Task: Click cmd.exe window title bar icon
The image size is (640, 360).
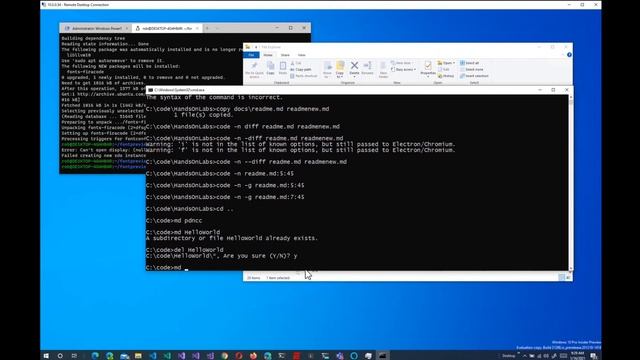Action: pyautogui.click(x=151, y=90)
